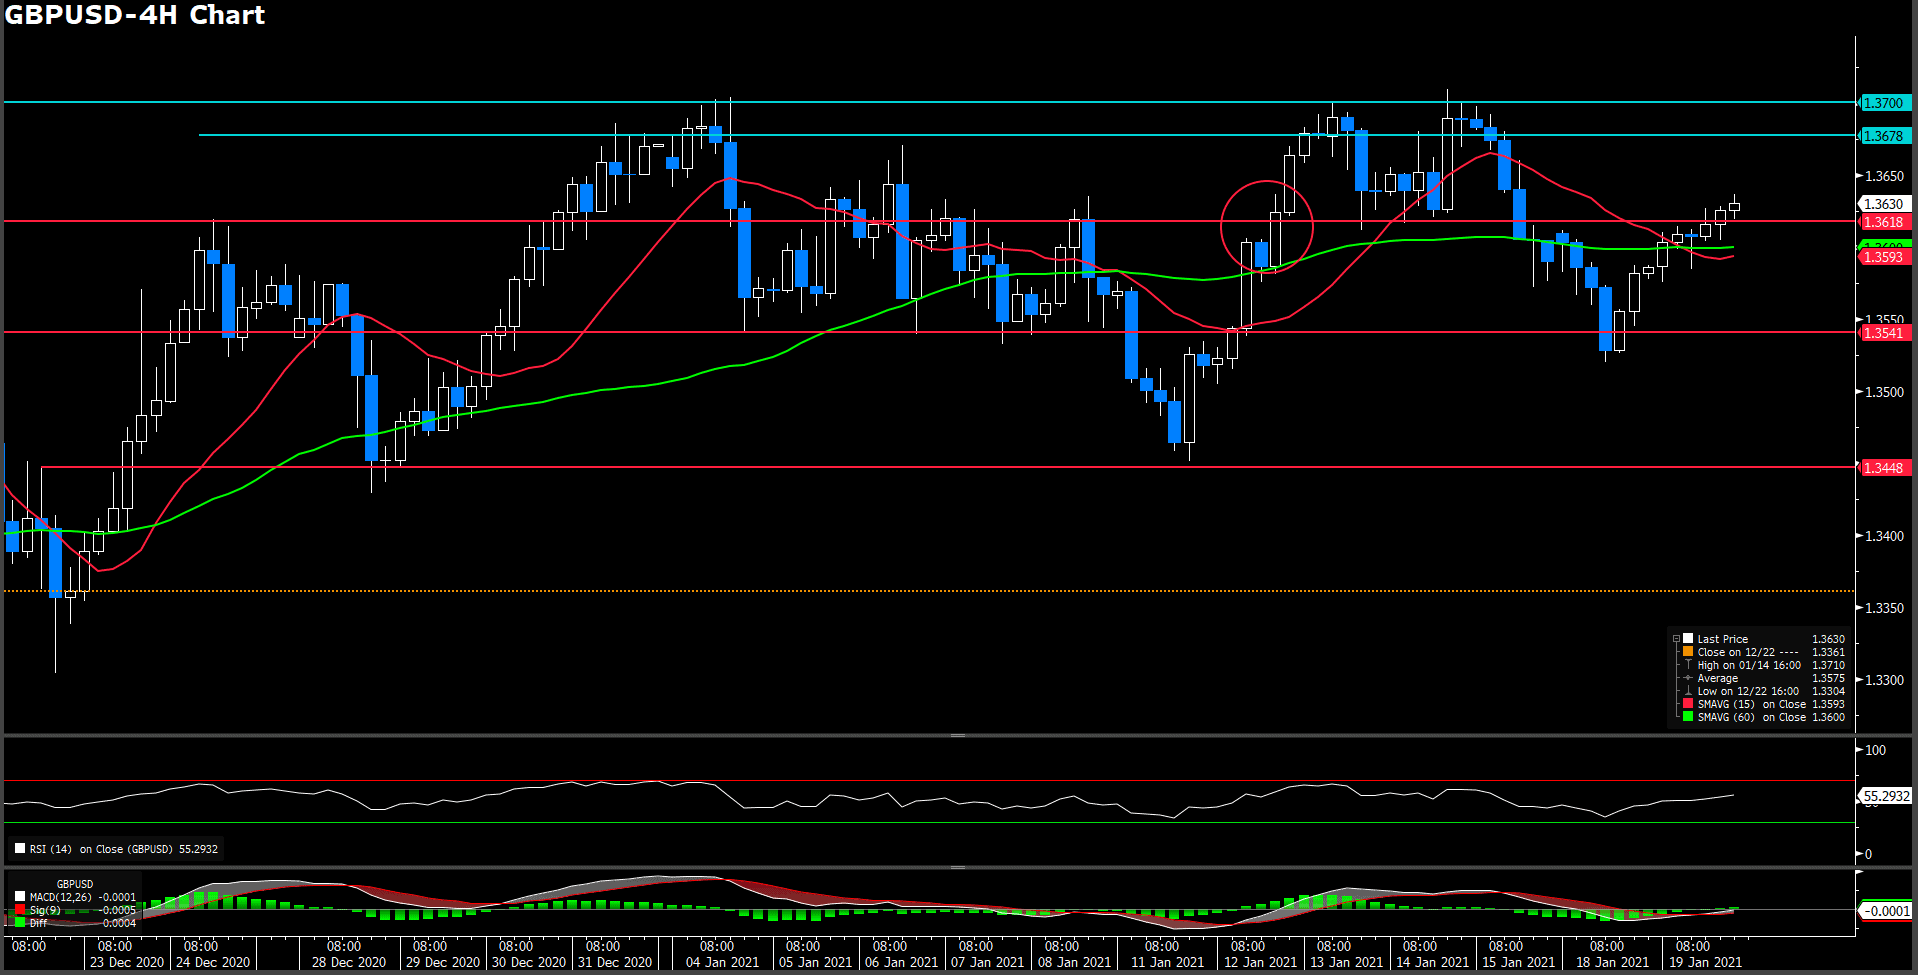Viewport: 1918px width, 975px height.
Task: Click the MACD -0.0001 value tag
Action: click(1886, 911)
